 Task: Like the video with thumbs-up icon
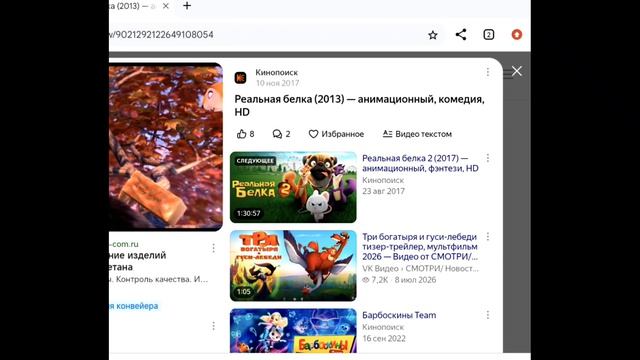pos(245,134)
